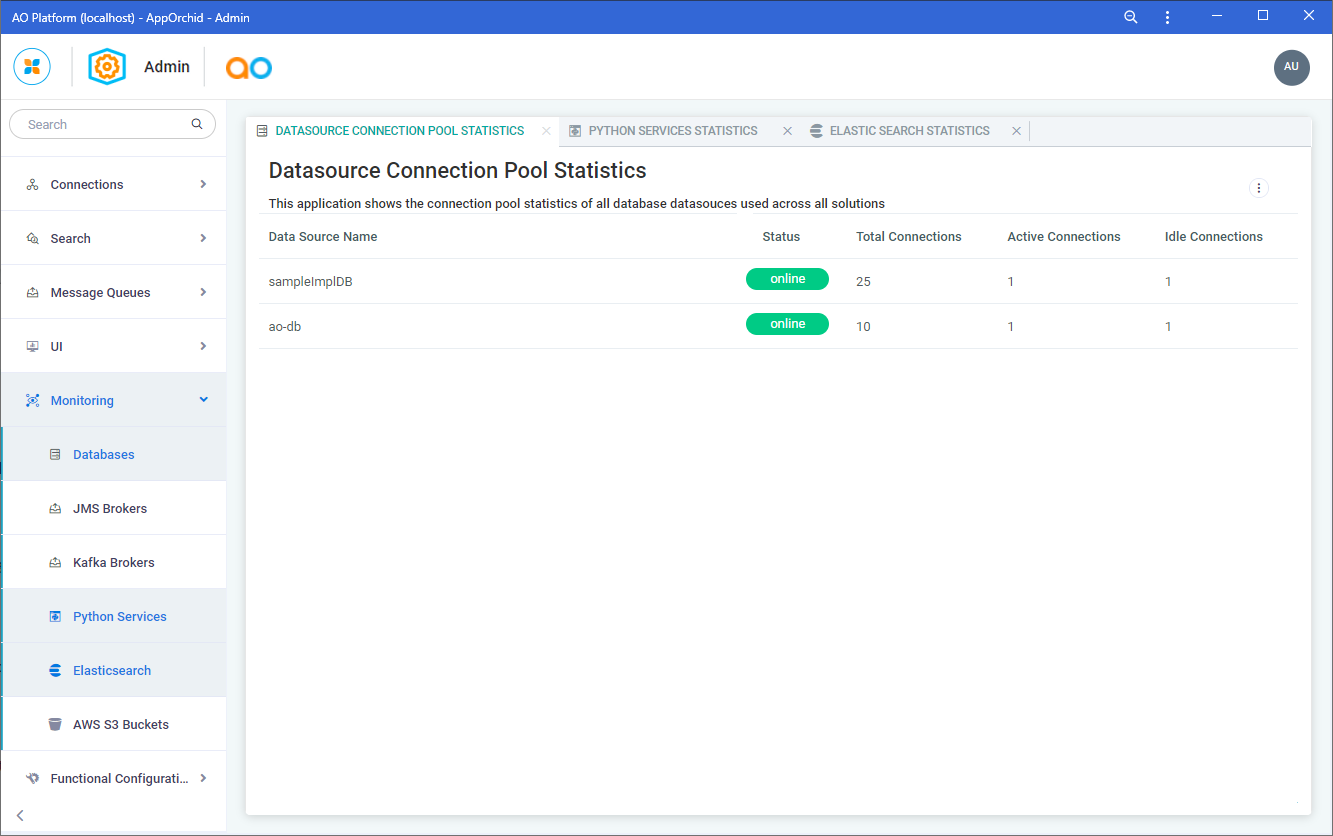Viewport: 1333px width, 836px height.
Task: Click into the sidebar Search field
Action: point(100,125)
